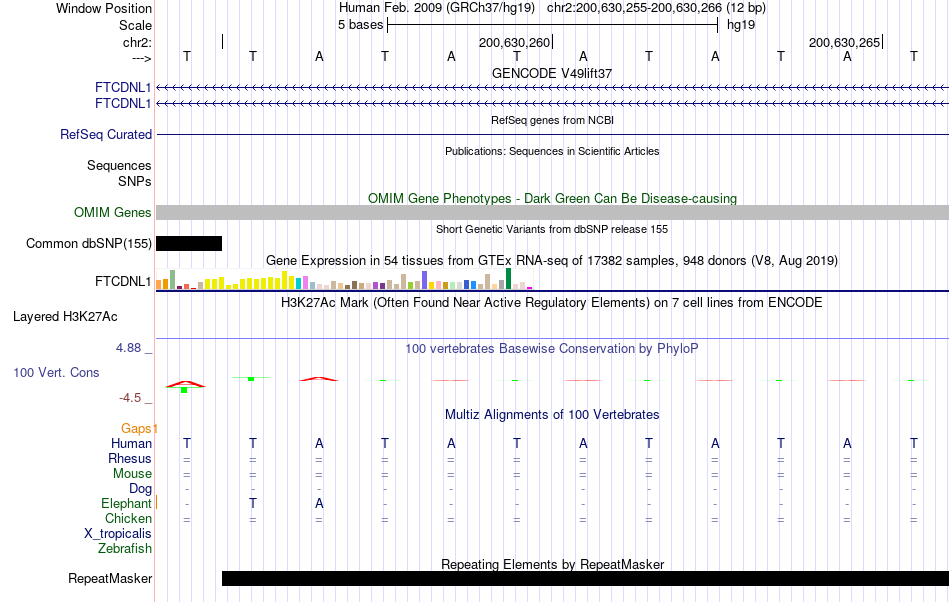Viewport: 950px width, 602px height.
Task: Click the Dog alignment row label
Action: tap(140, 488)
